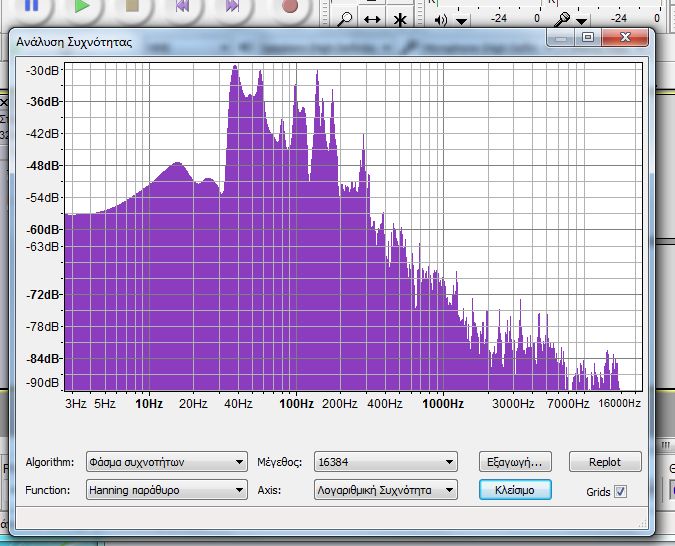Toggle the Grids checkbox

(620, 491)
